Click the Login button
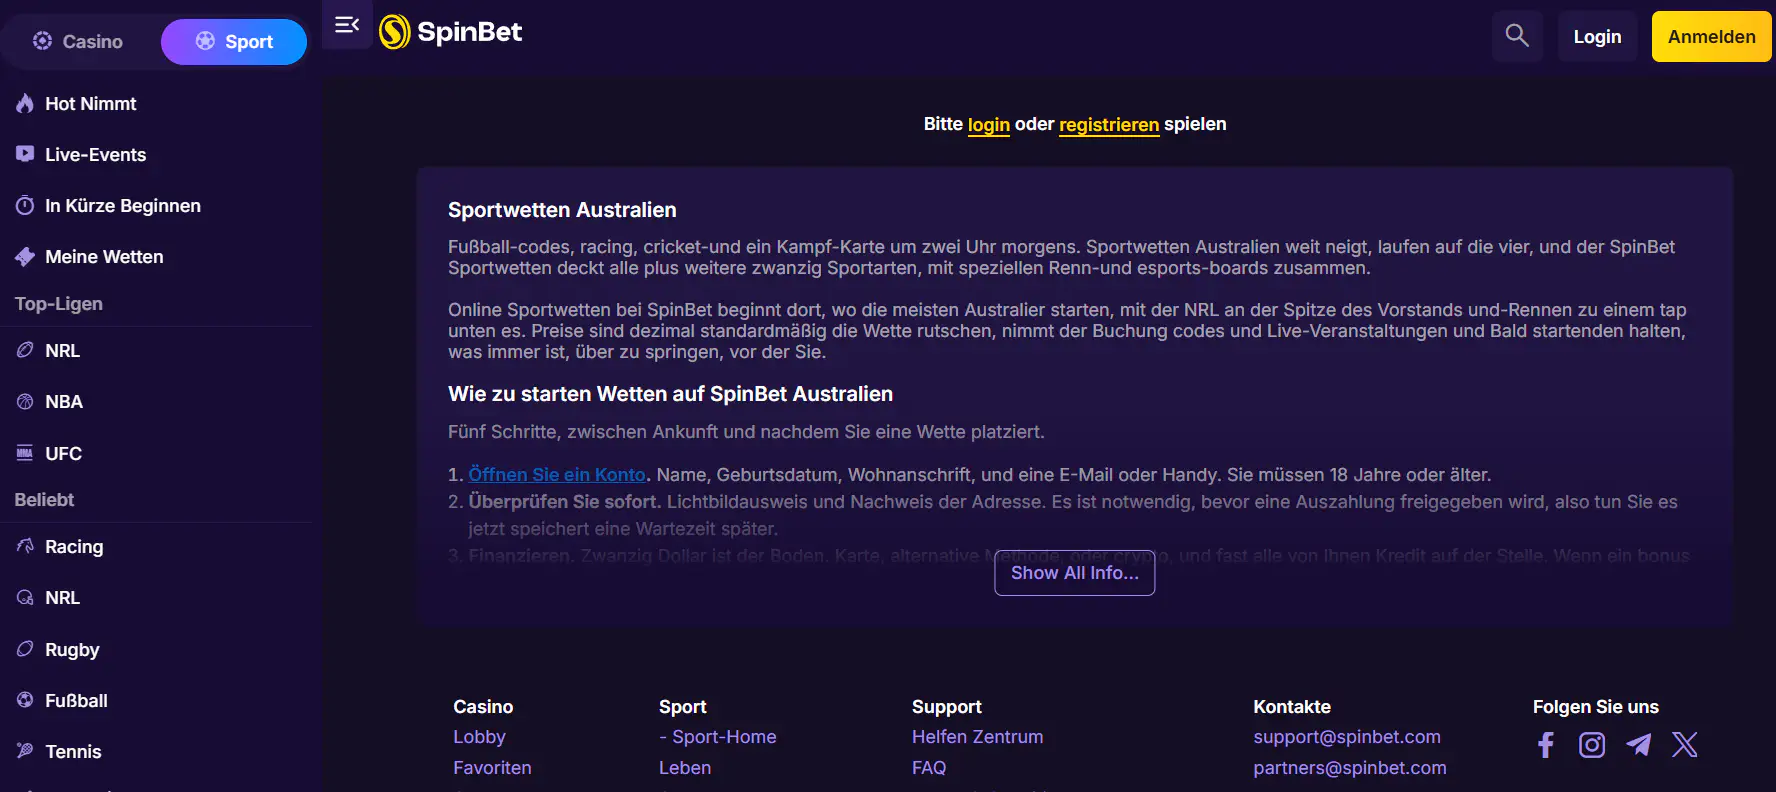Screen dimensions: 1776x792 click(x=1597, y=36)
